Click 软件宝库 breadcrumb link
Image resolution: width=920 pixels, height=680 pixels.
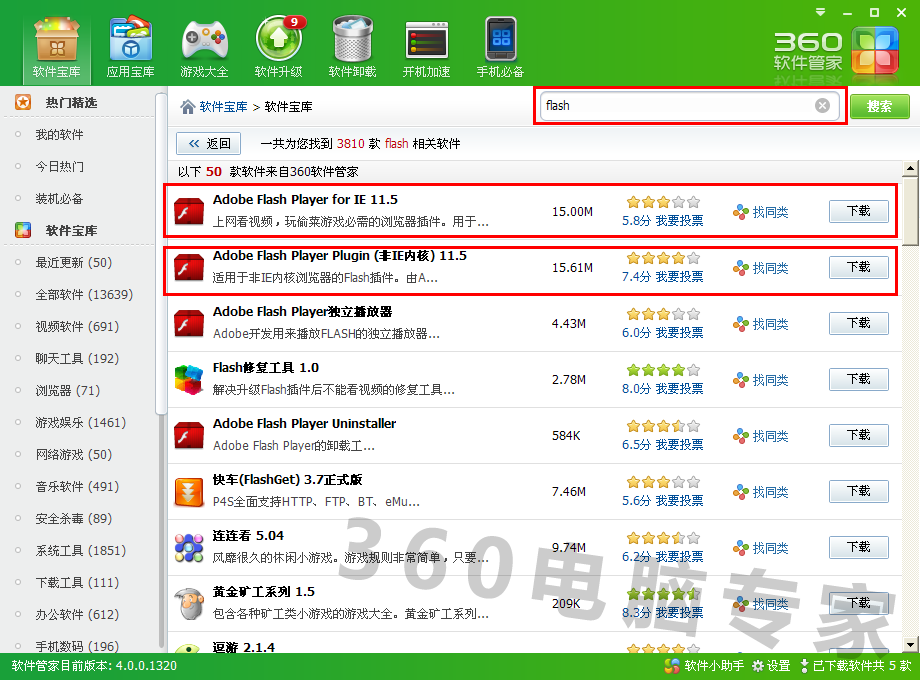click(x=223, y=107)
